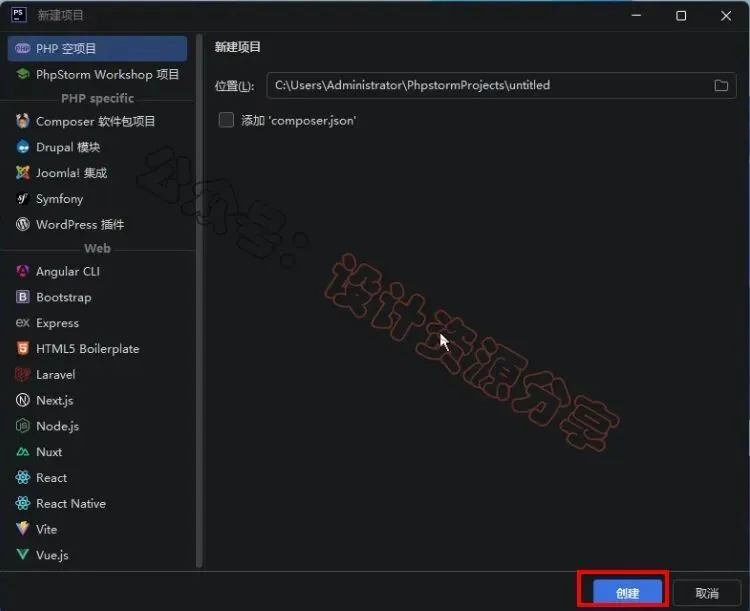This screenshot has height=611, width=750.
Task: Select the Symfony project type label
Action: click(59, 199)
